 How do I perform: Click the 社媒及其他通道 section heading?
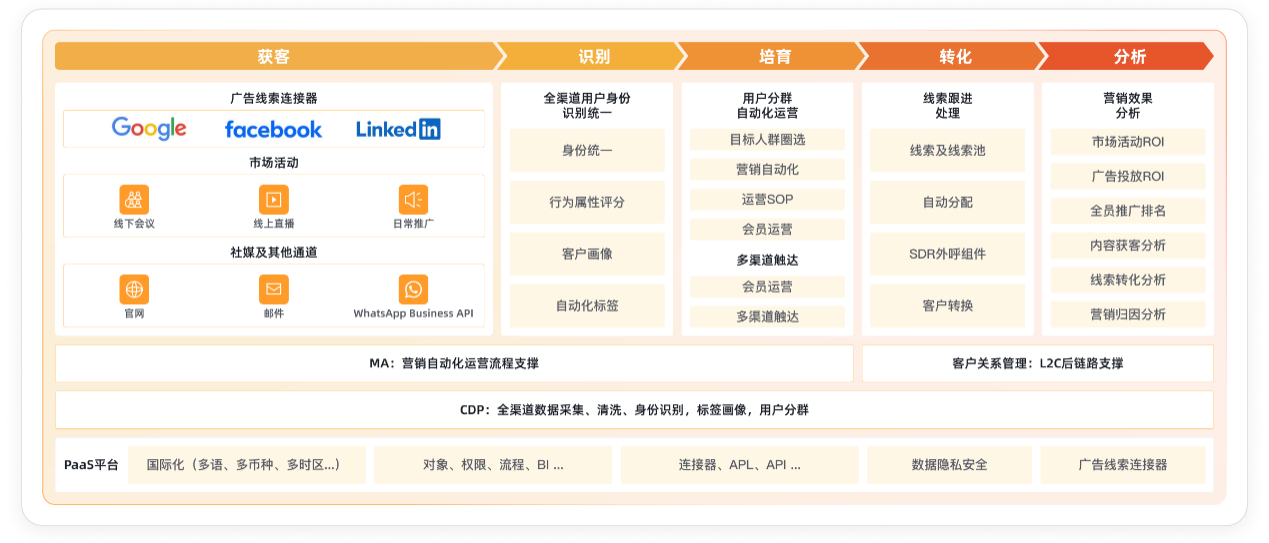point(273,253)
